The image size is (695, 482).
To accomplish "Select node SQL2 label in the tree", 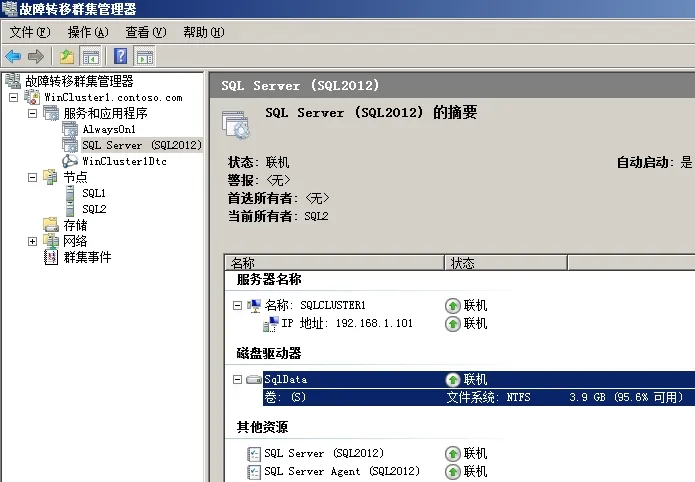I will (94, 209).
